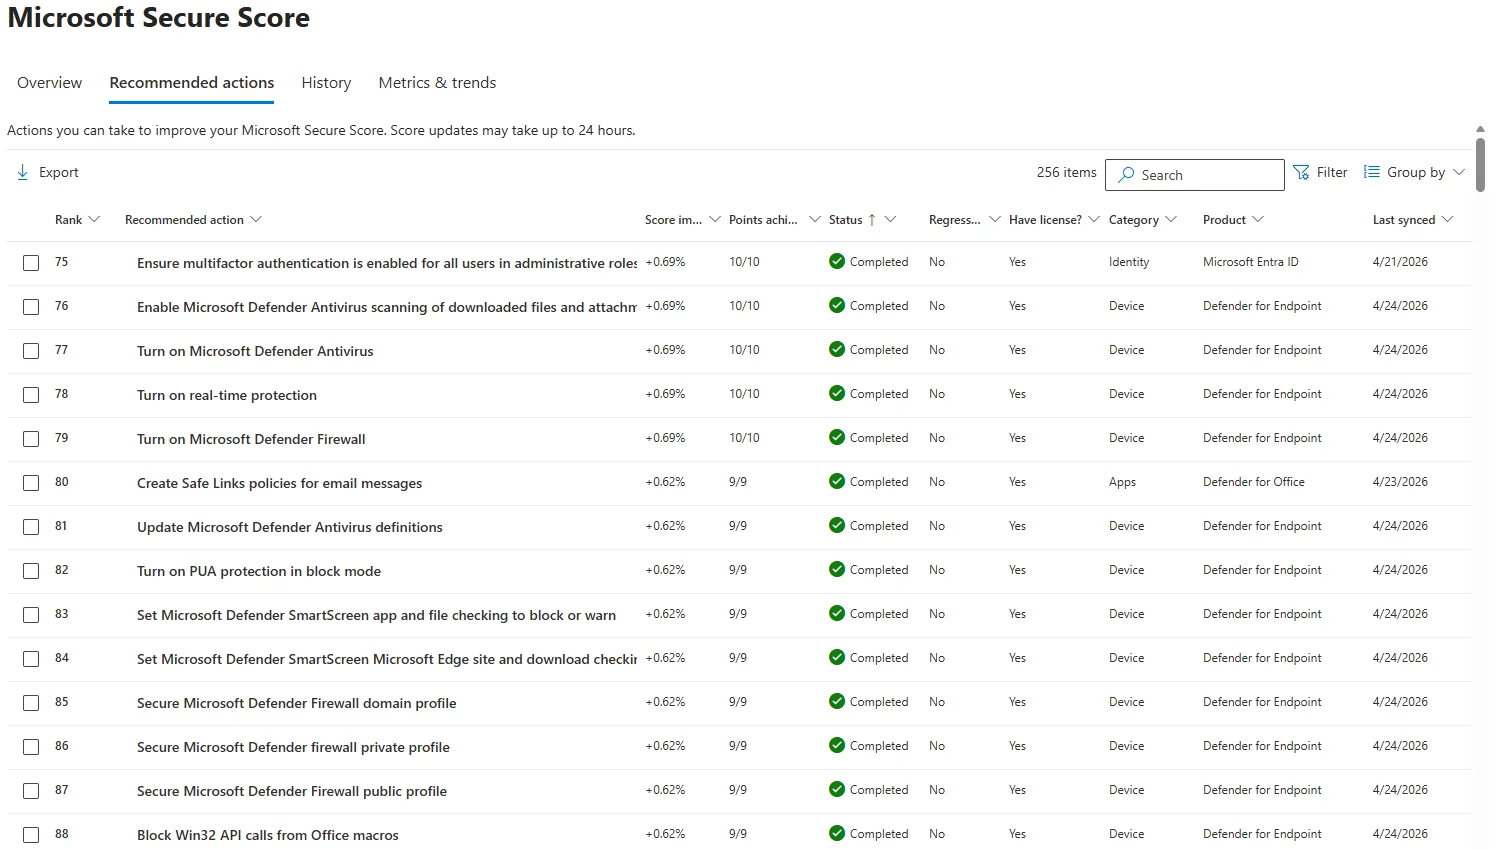Click into the Search input field

tap(1195, 175)
